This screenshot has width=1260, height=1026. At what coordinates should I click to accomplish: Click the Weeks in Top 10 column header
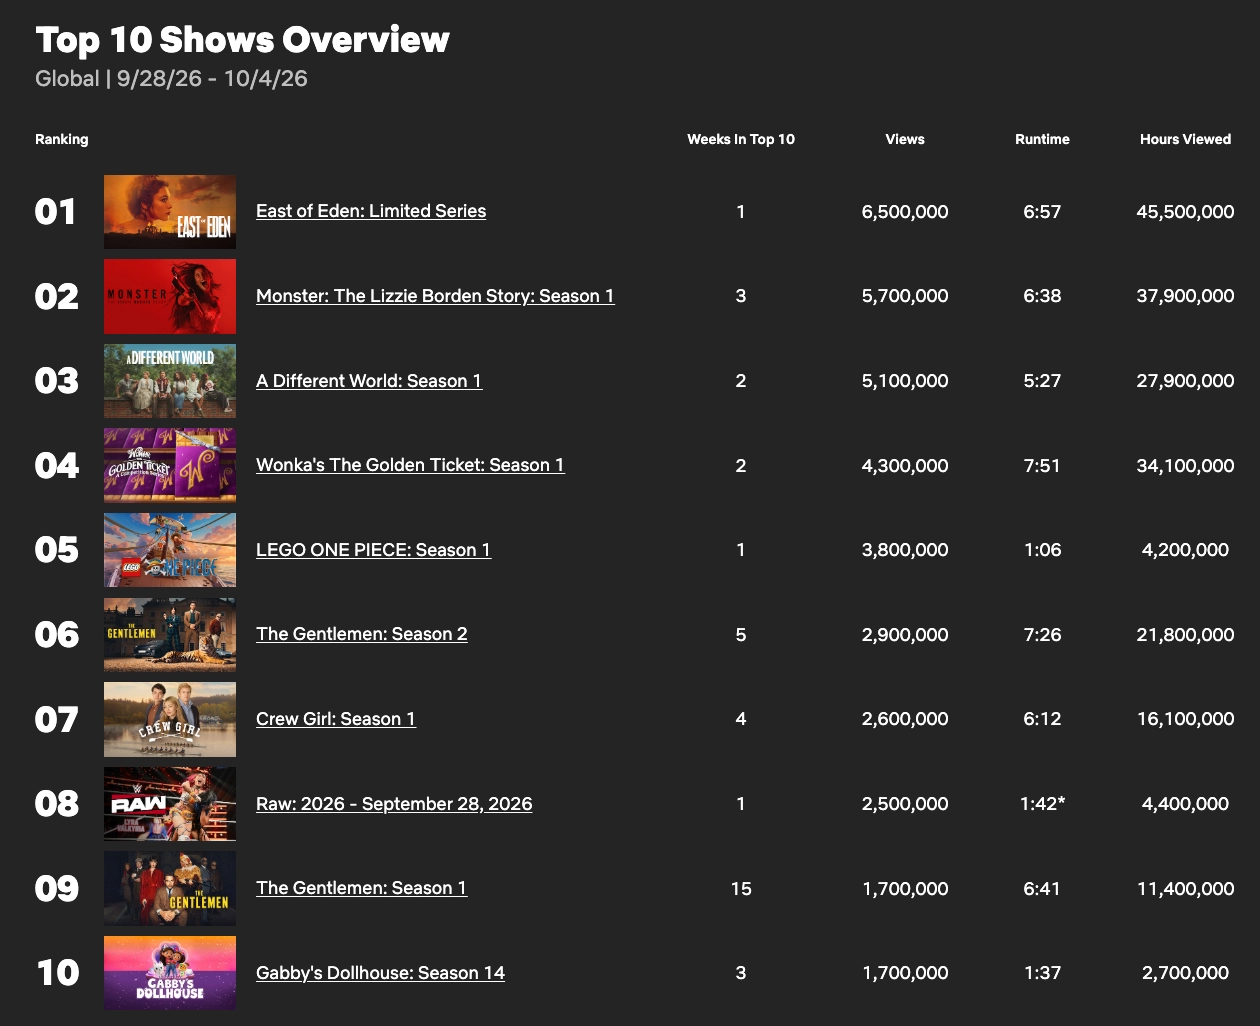pos(741,139)
